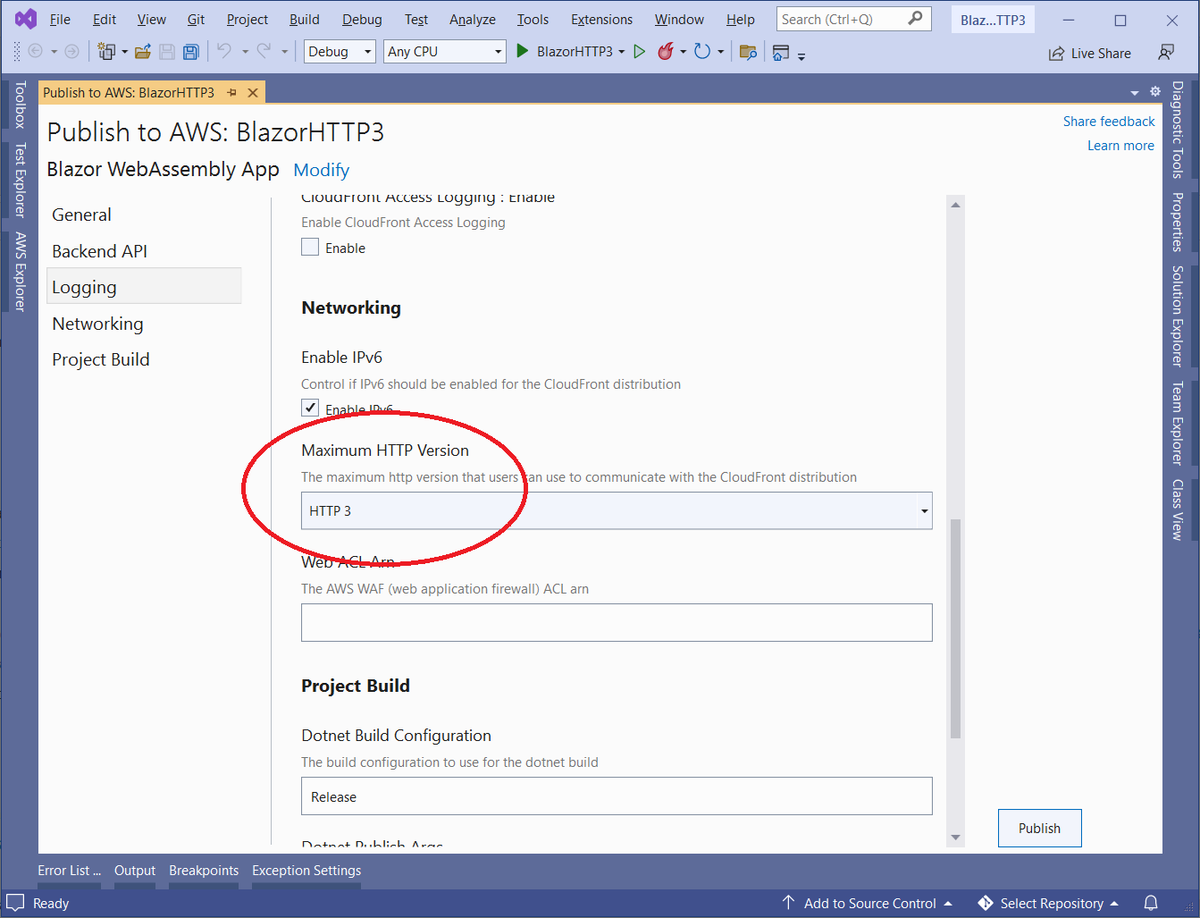Click the Restart circular arrow icon
Screen dimensions: 1200x918
pyautogui.click(x=702, y=51)
